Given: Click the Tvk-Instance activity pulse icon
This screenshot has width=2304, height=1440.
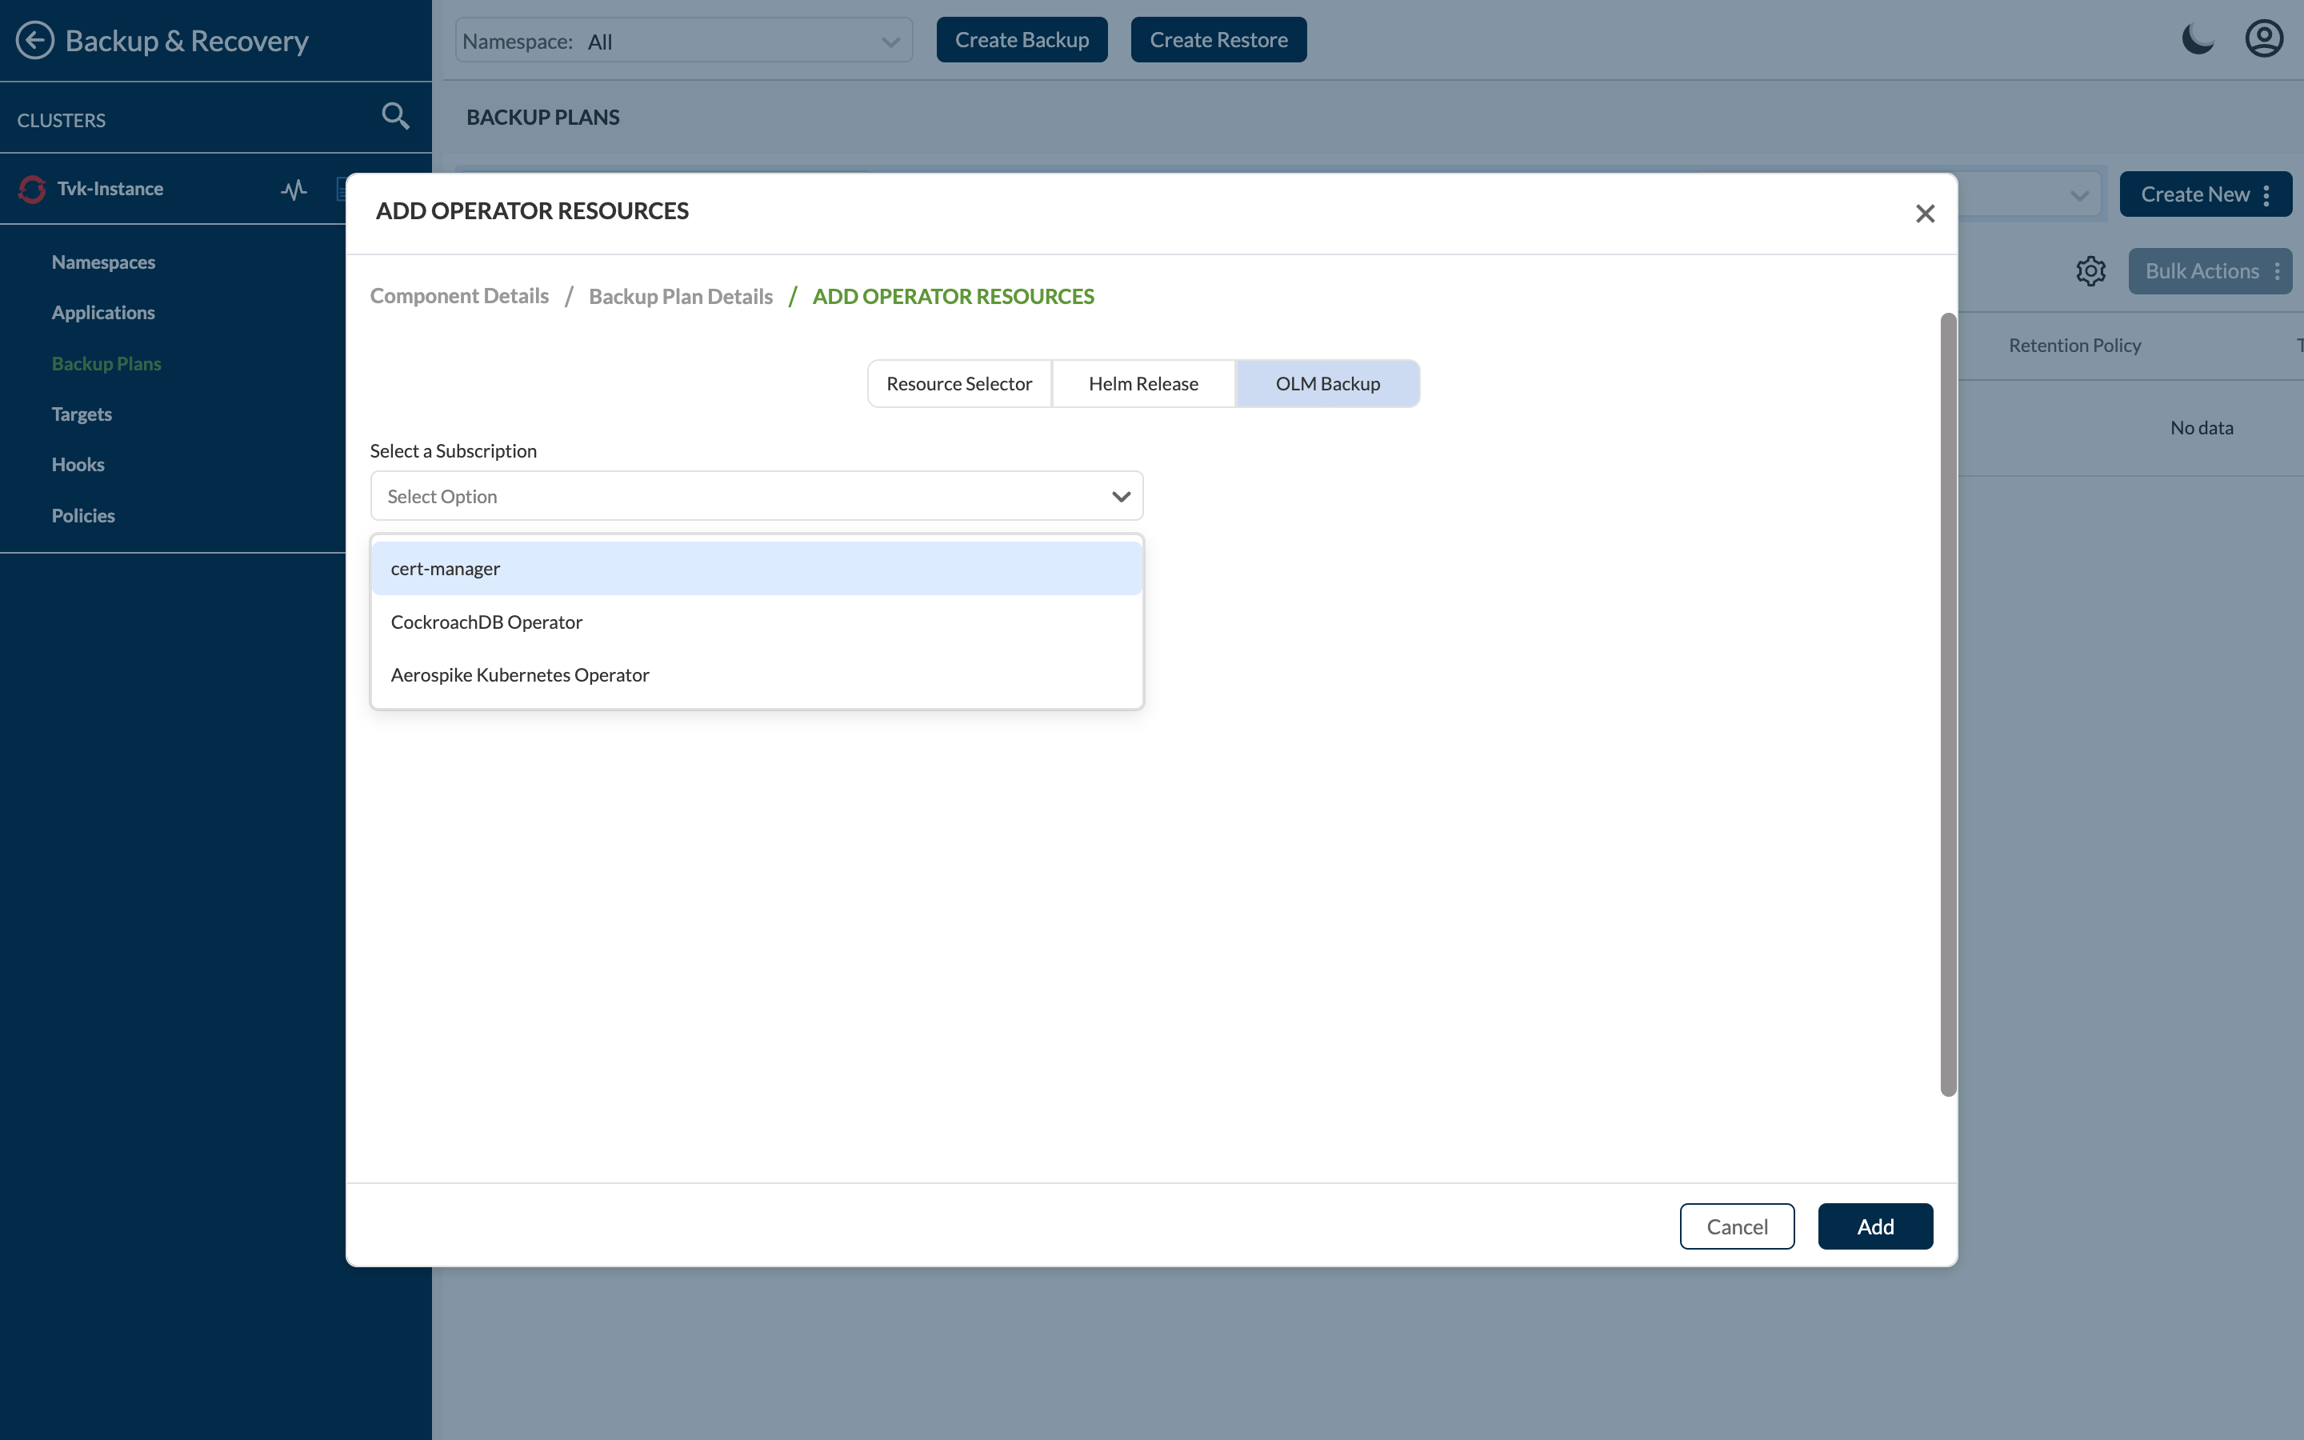Looking at the screenshot, I should tap(293, 189).
